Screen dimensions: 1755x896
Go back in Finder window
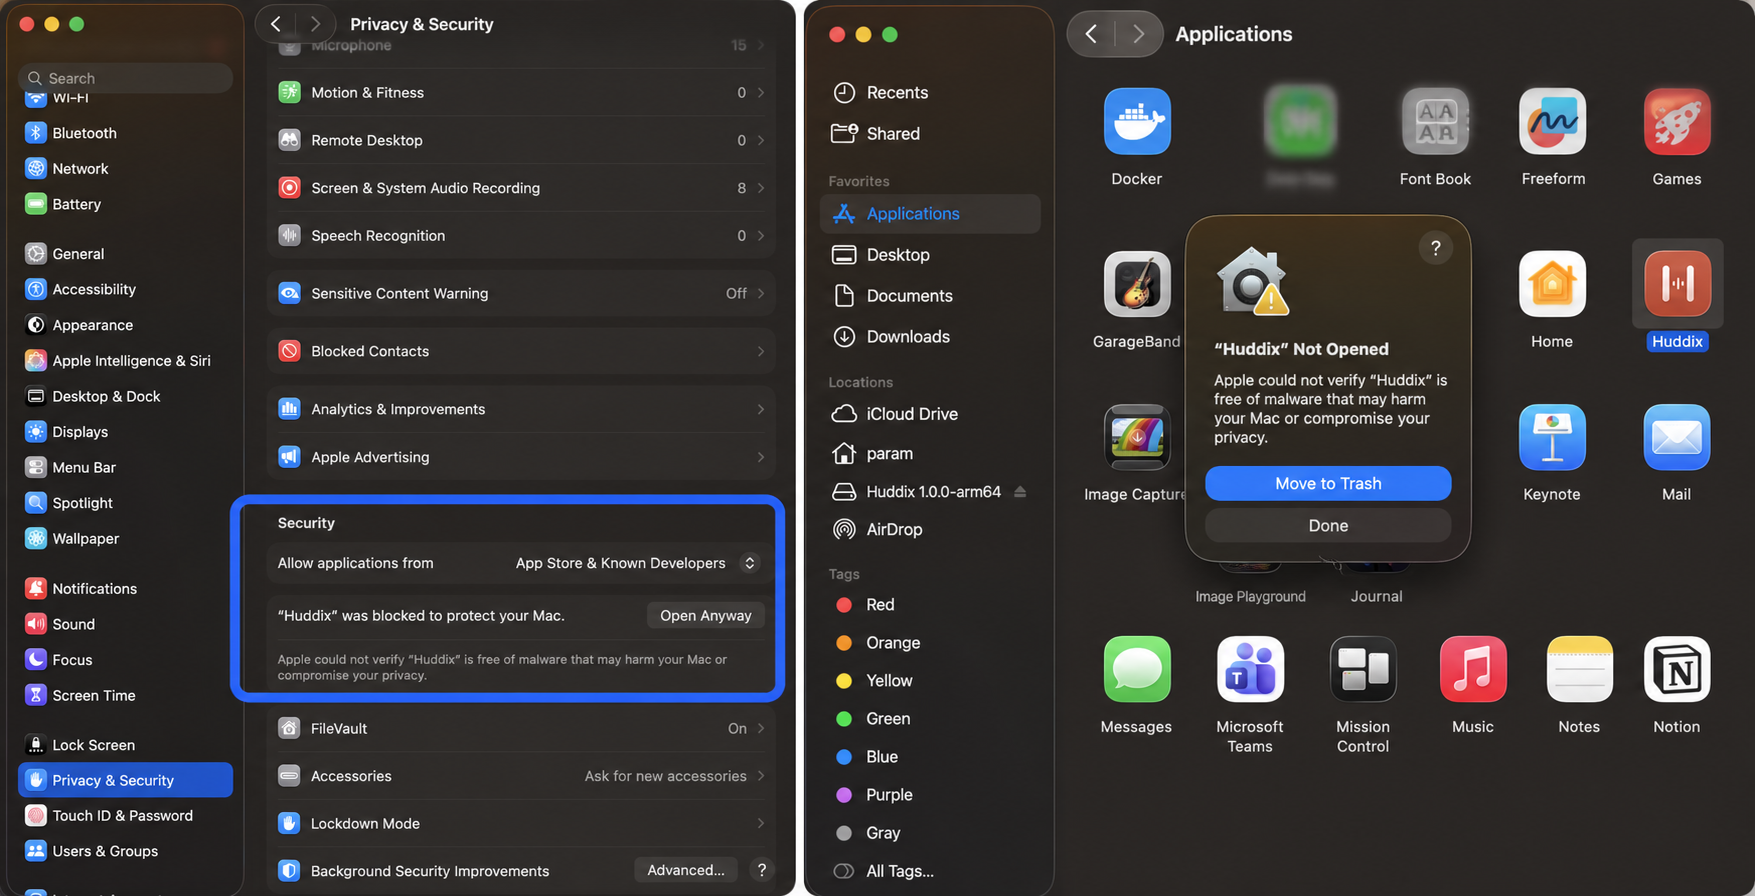tap(1092, 34)
